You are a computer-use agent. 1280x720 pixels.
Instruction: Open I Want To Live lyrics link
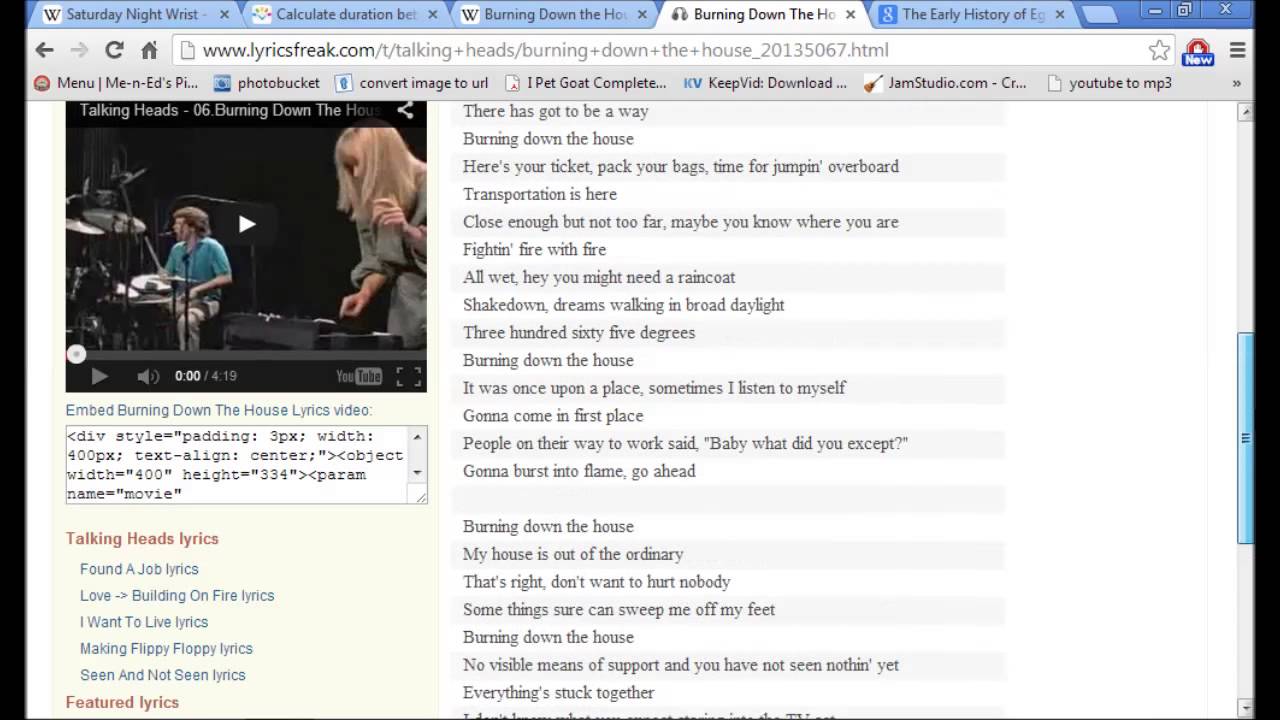[x=144, y=622]
